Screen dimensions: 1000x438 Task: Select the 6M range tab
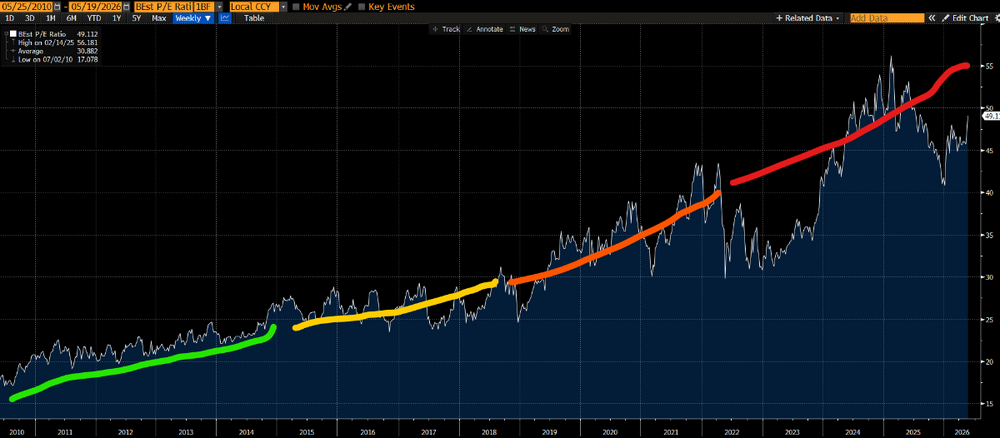71,18
